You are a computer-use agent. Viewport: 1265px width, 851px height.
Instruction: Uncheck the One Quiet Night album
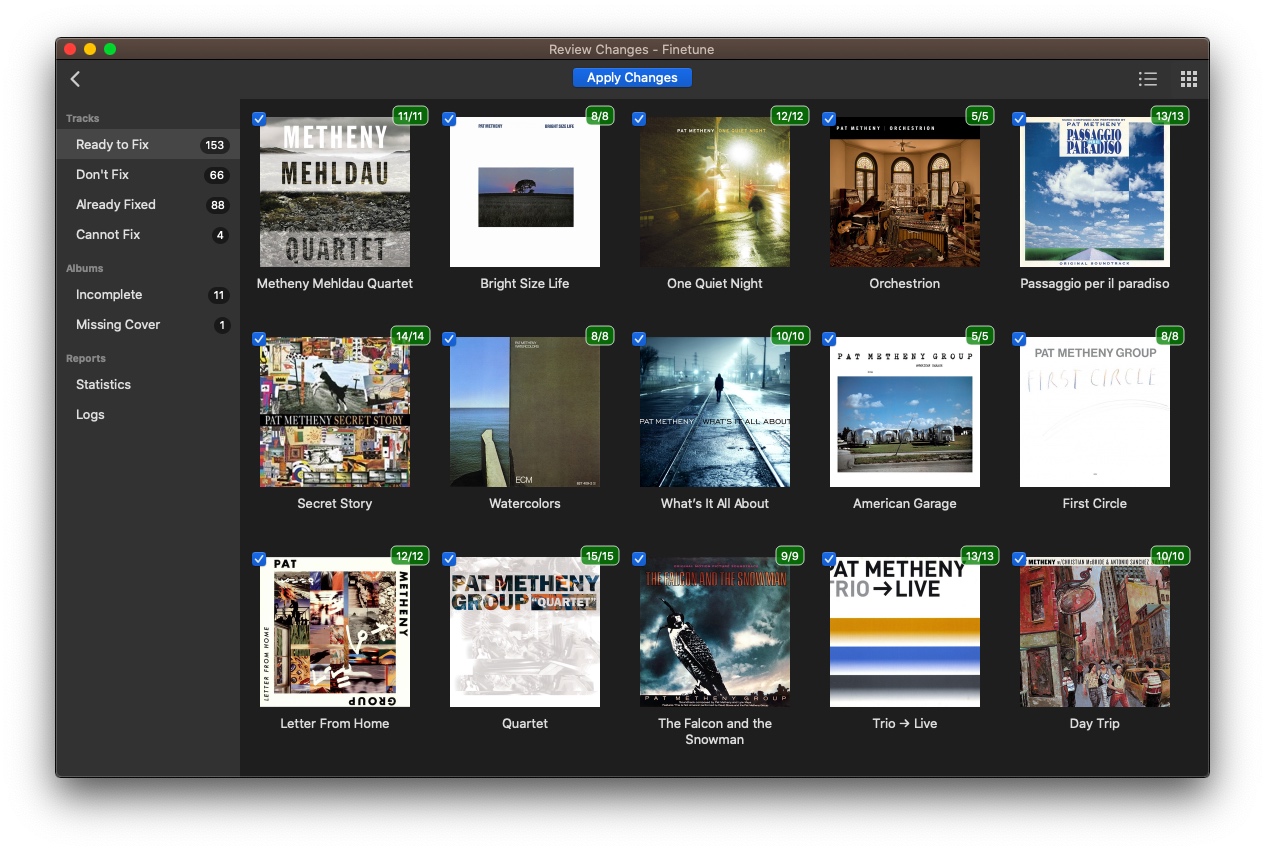[639, 119]
